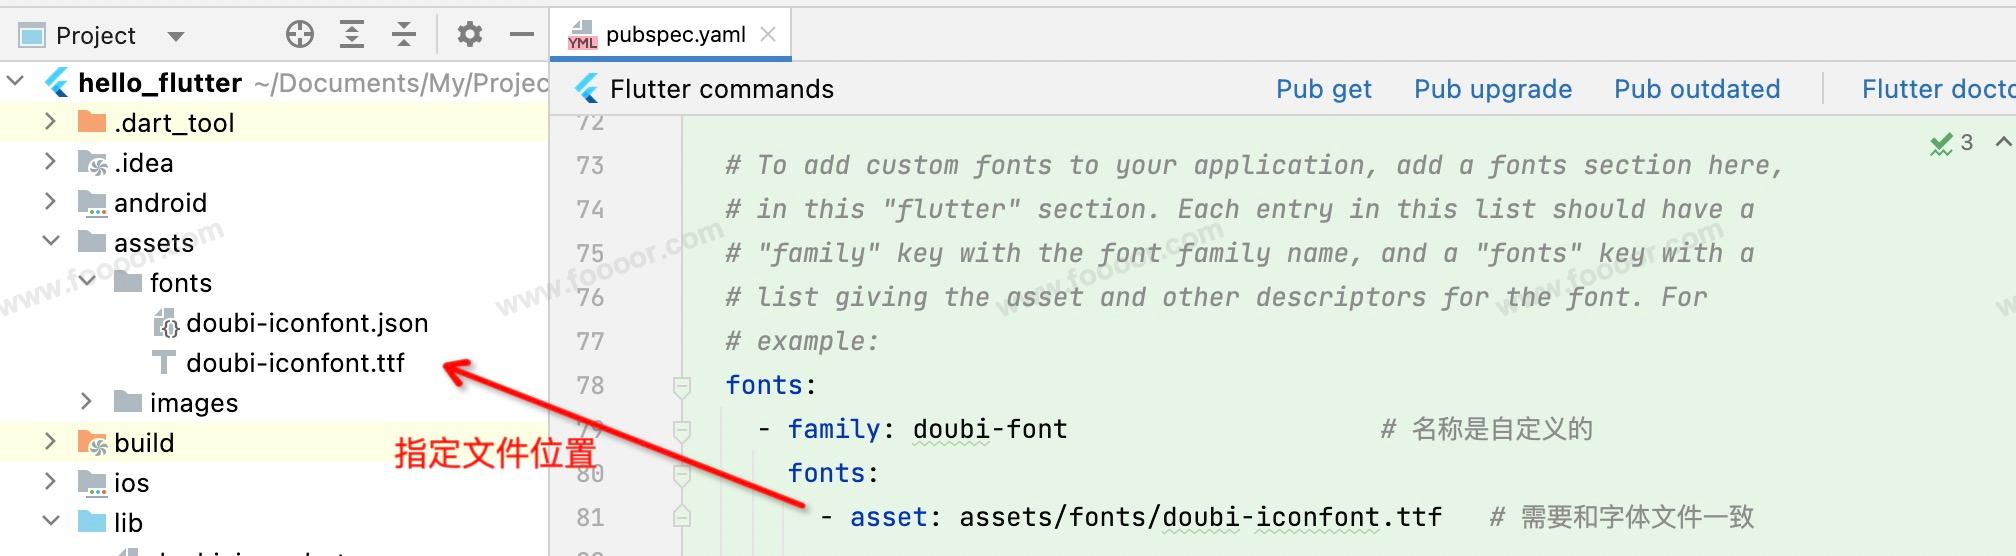This screenshot has height=556, width=2016.
Task: Expand the android folder
Action: pos(50,202)
